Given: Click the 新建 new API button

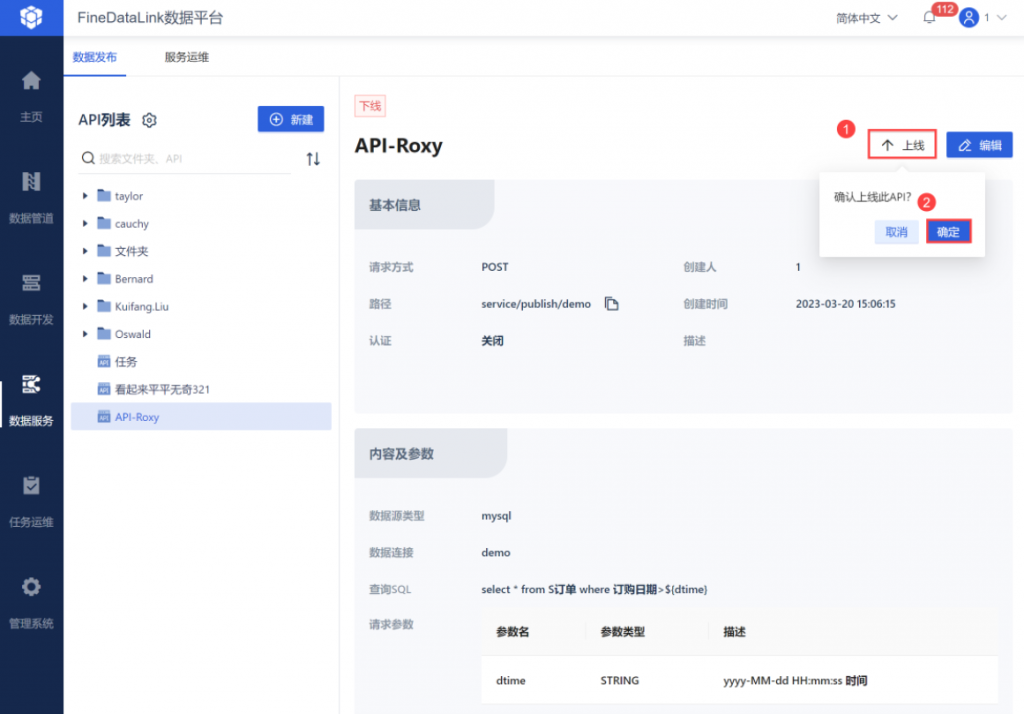Looking at the screenshot, I should tap(291, 120).
